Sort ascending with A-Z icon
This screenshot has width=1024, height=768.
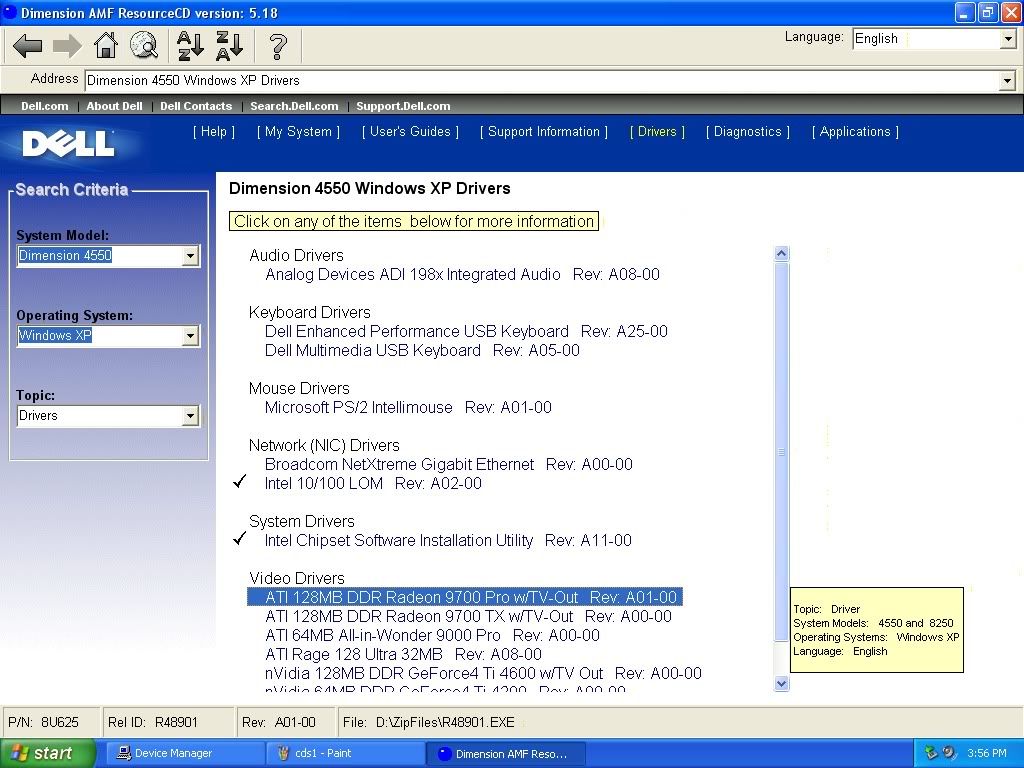click(190, 46)
